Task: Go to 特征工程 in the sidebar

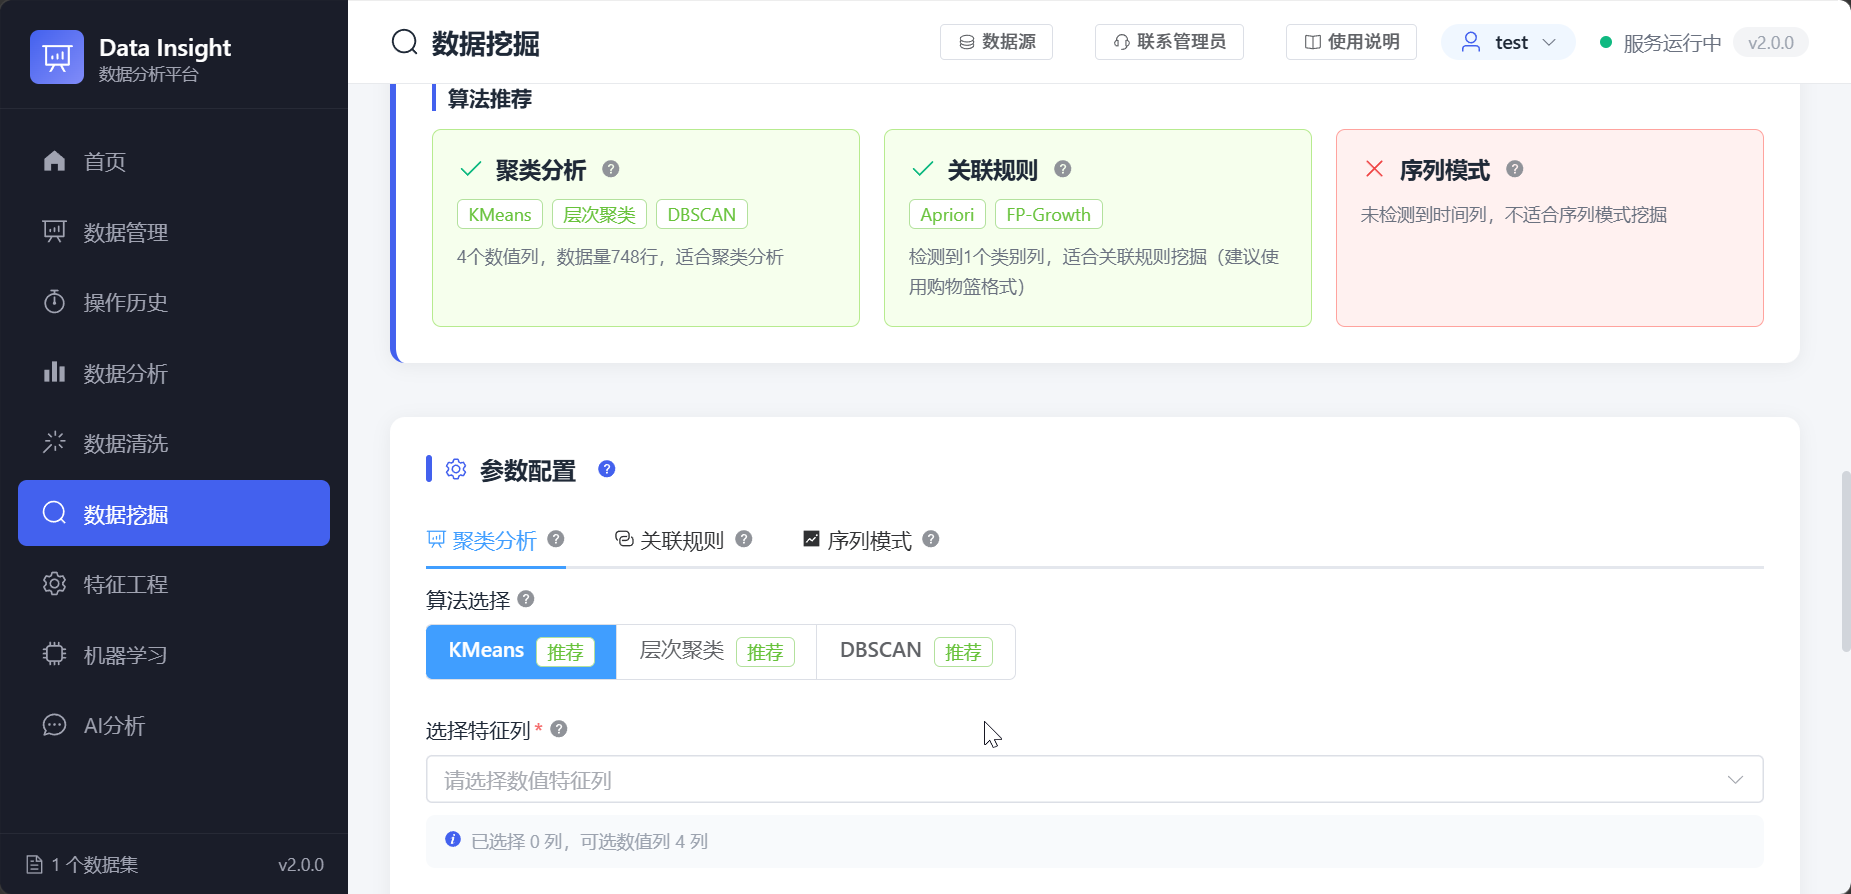Action: tap(174, 584)
